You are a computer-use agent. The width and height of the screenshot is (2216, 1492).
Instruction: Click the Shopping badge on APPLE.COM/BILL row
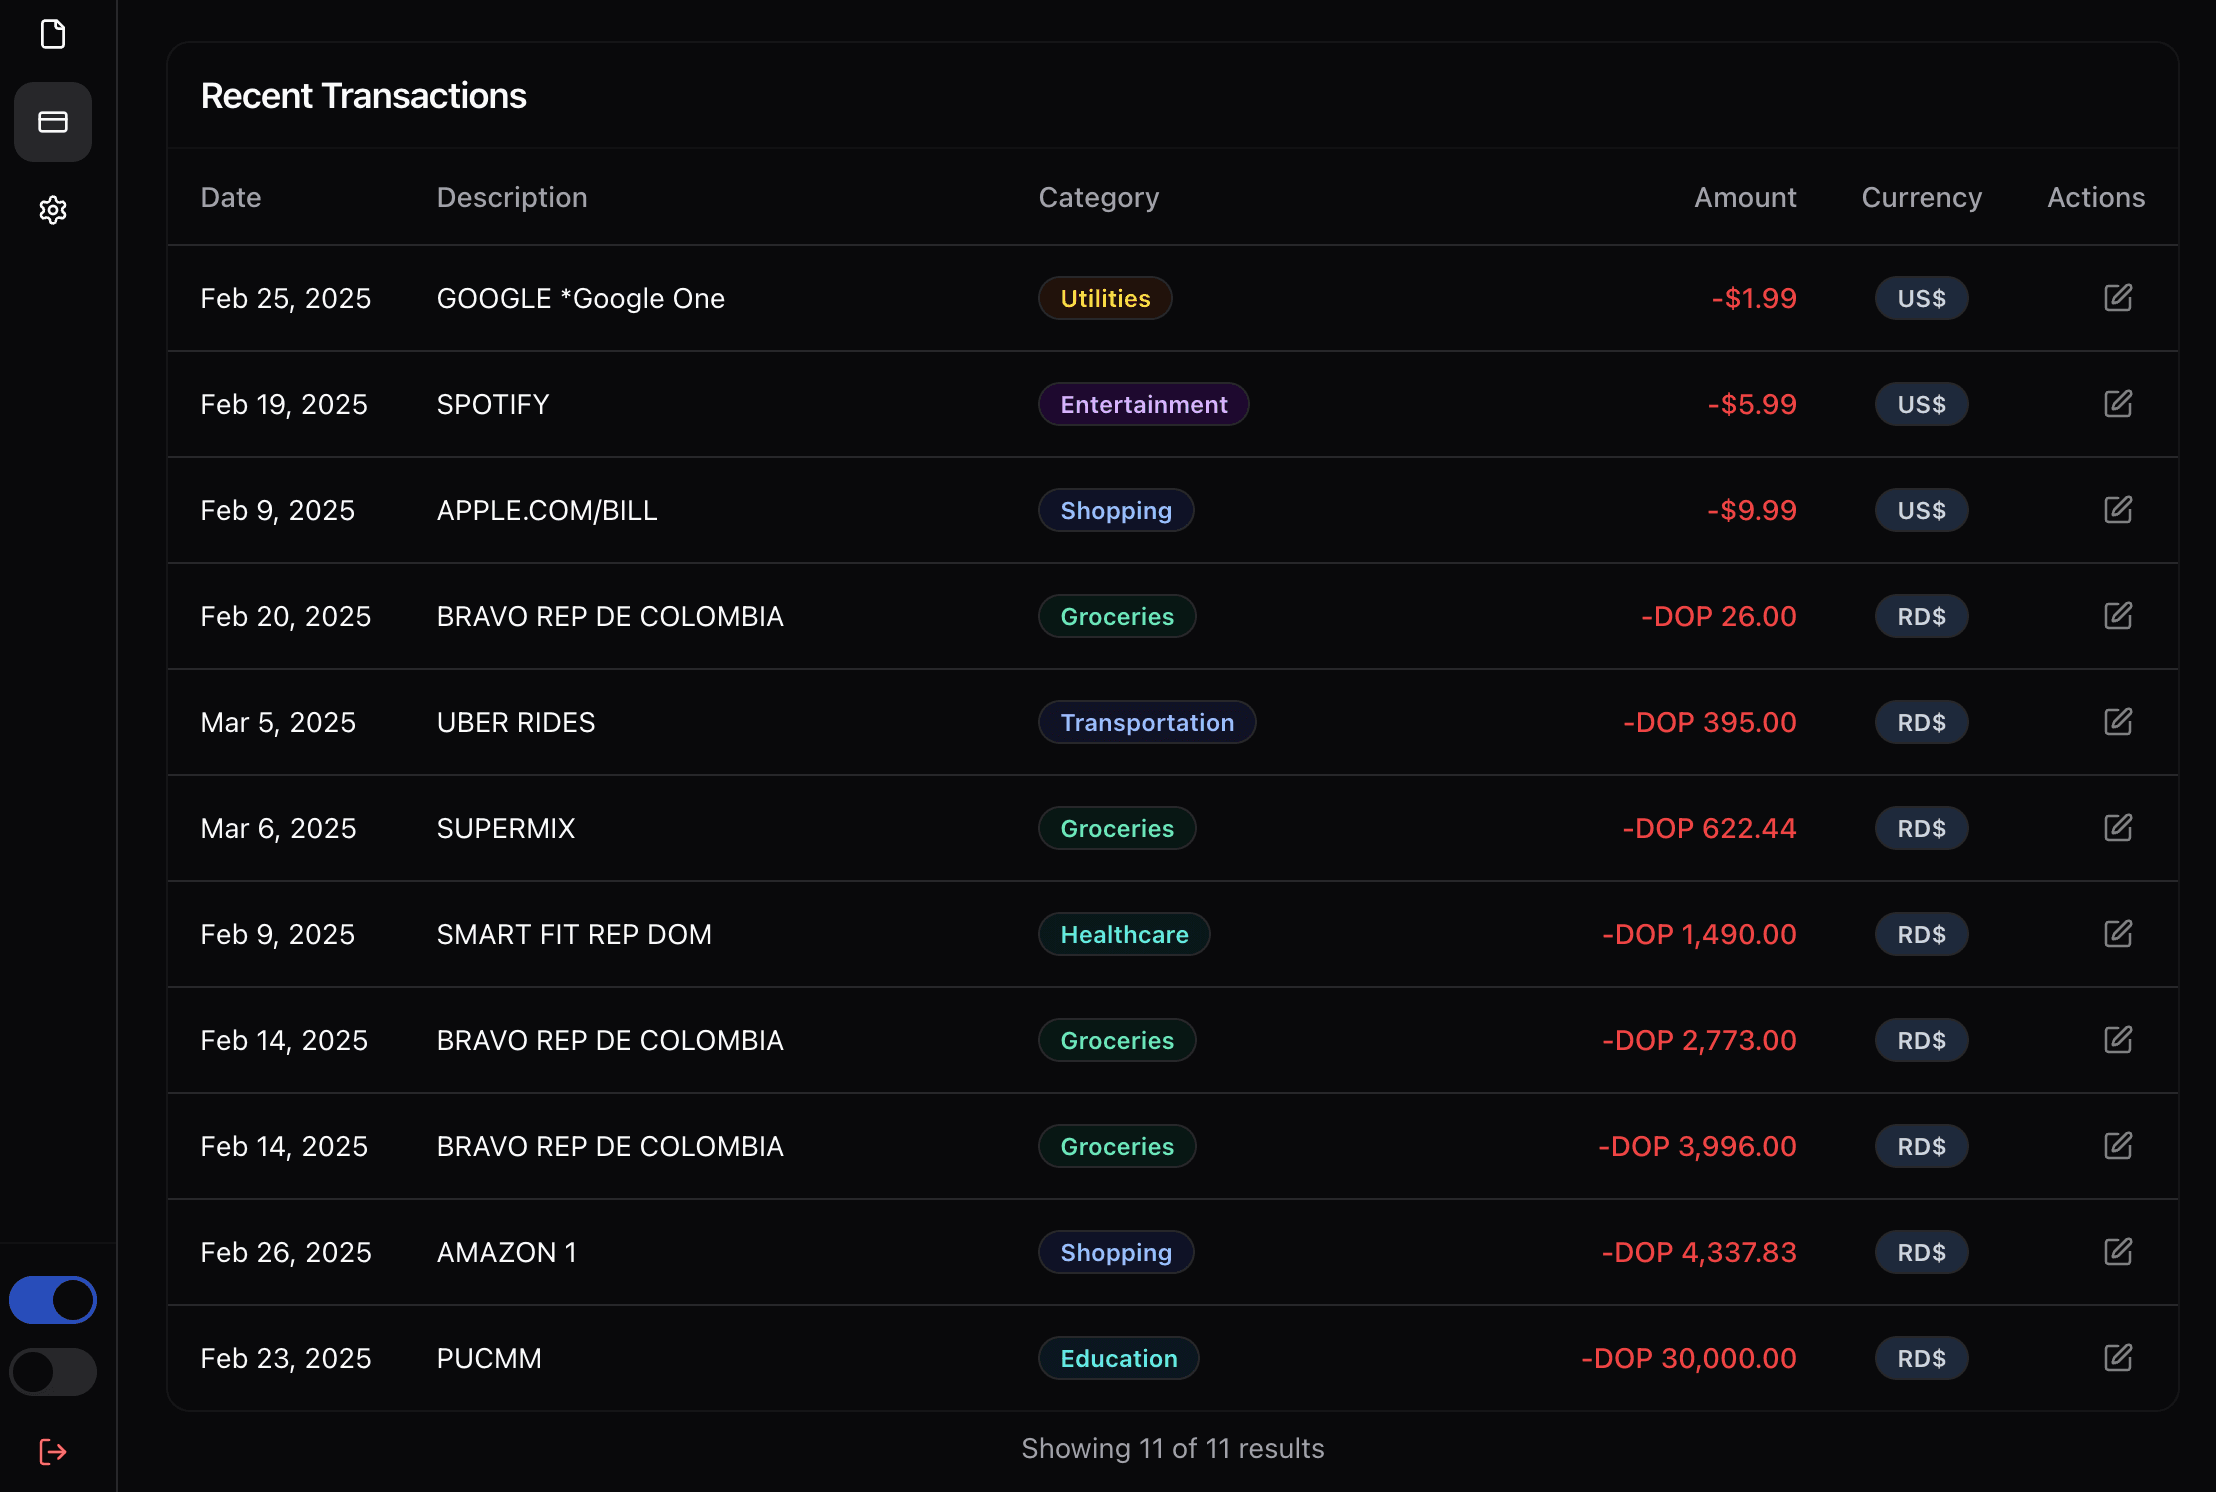[x=1116, y=510]
